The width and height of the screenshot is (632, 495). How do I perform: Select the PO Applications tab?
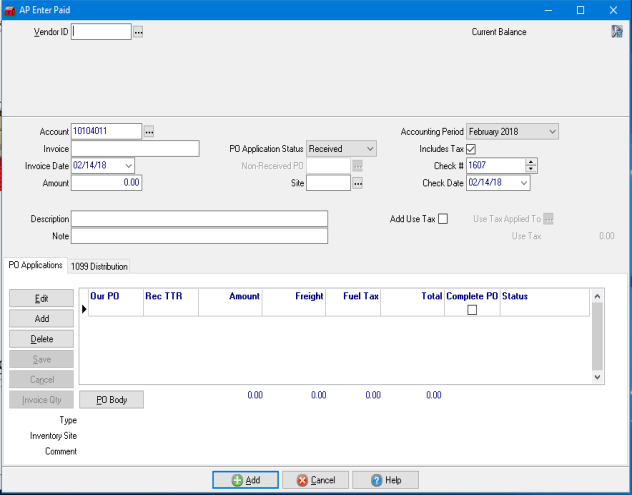pos(35,265)
